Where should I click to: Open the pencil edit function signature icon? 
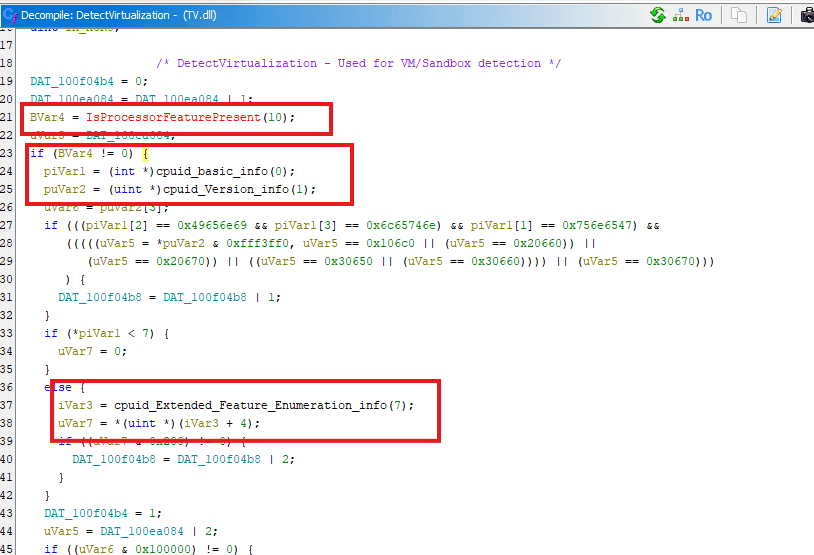(x=774, y=15)
